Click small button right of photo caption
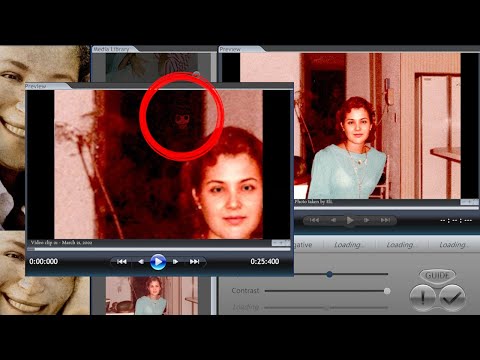Screen dimensions: 480x360 [469, 202]
